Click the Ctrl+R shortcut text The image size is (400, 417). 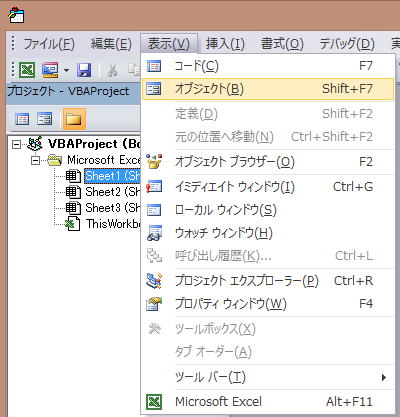coord(353,281)
